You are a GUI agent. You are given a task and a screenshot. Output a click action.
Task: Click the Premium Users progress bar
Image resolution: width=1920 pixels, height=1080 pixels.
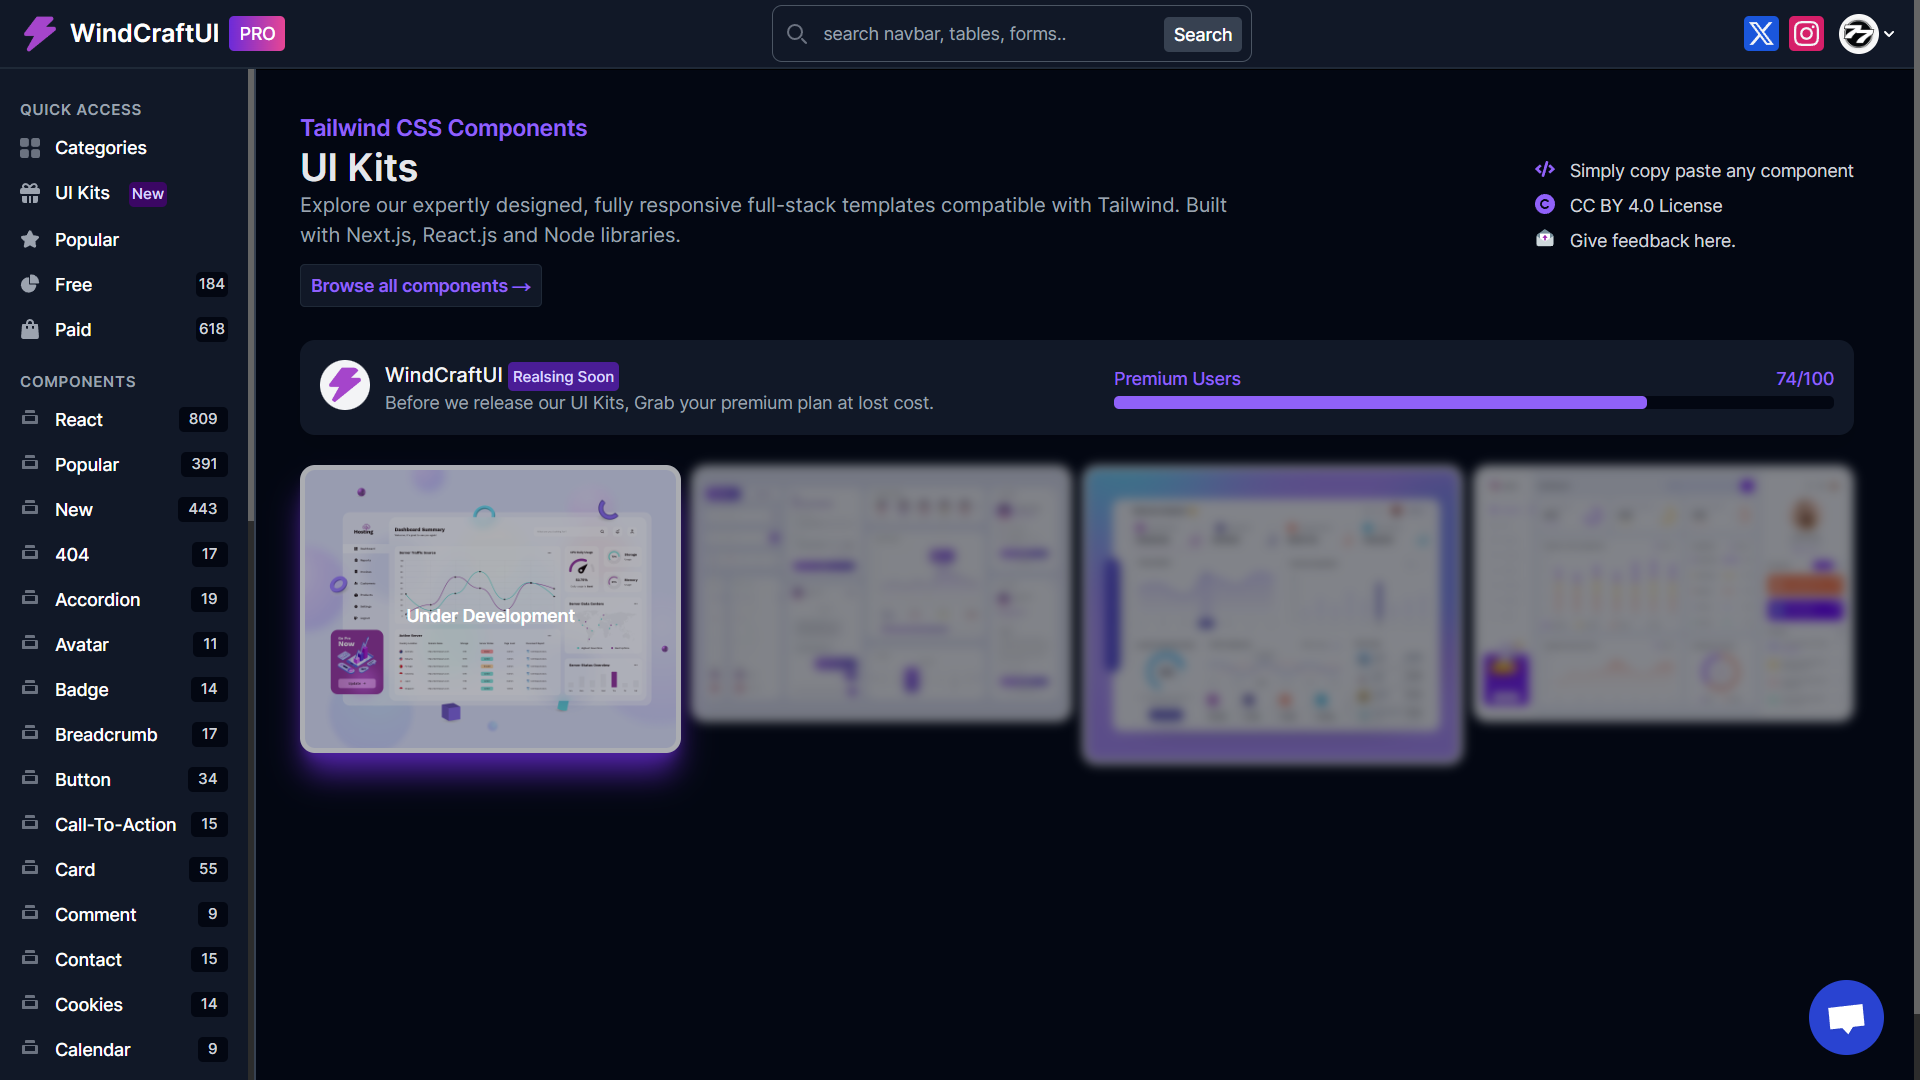coord(1474,402)
